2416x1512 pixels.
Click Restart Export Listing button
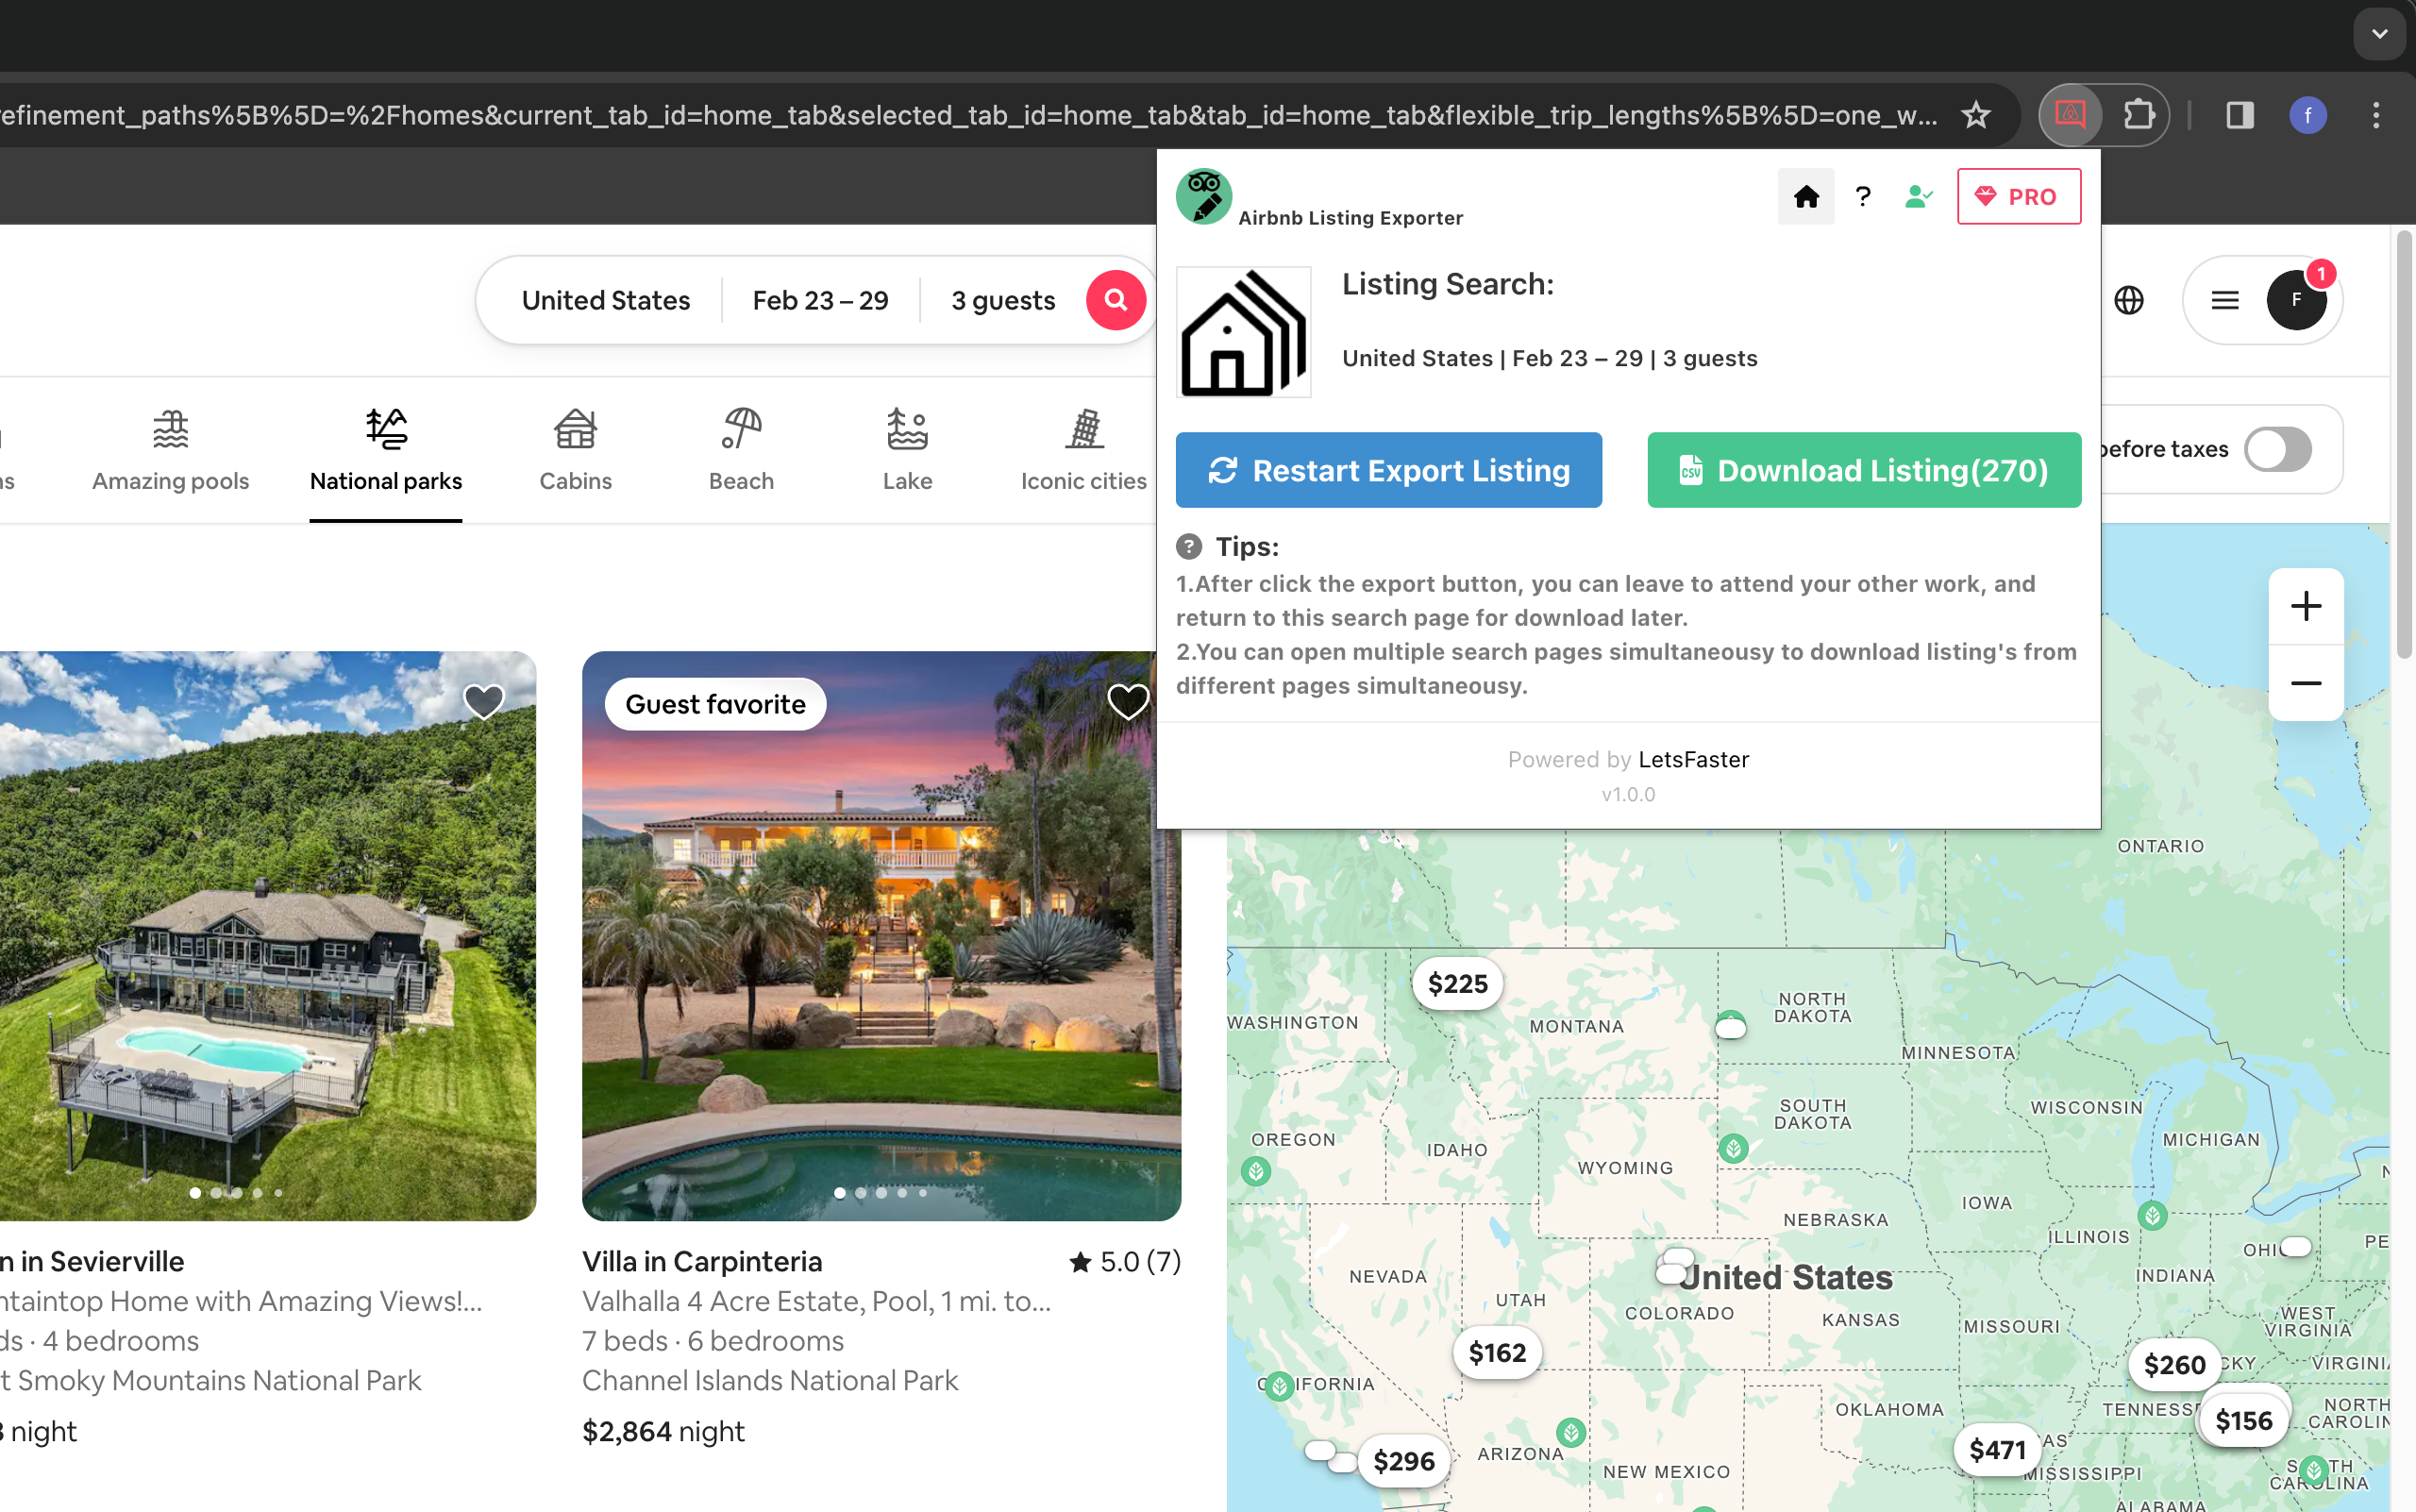1388,470
